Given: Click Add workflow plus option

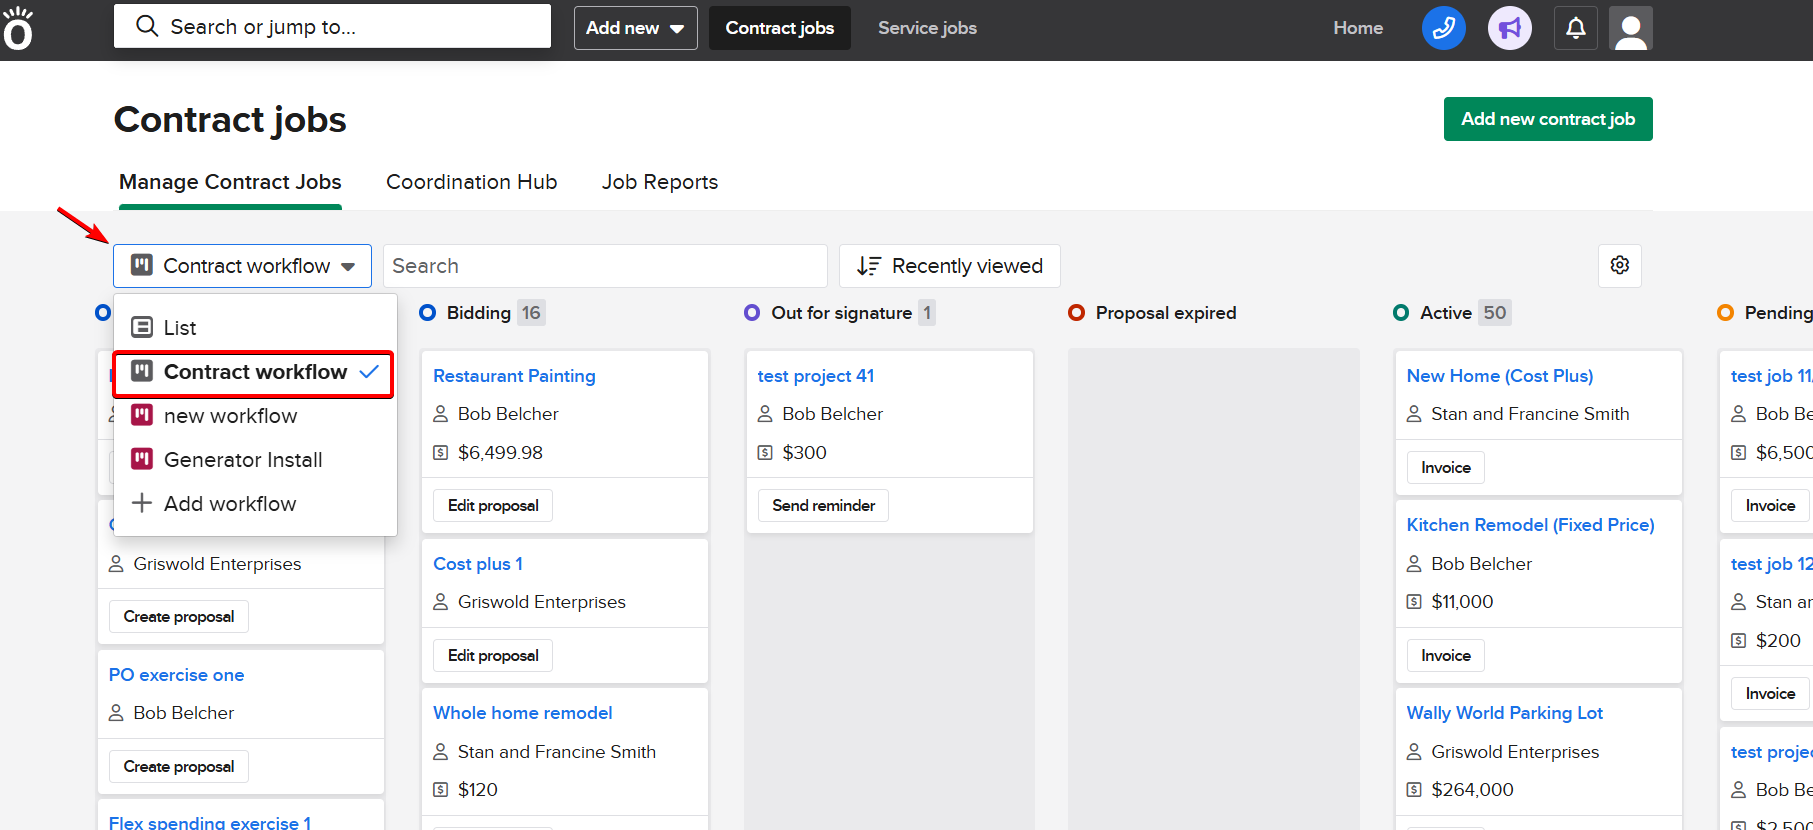Looking at the screenshot, I should 229,504.
